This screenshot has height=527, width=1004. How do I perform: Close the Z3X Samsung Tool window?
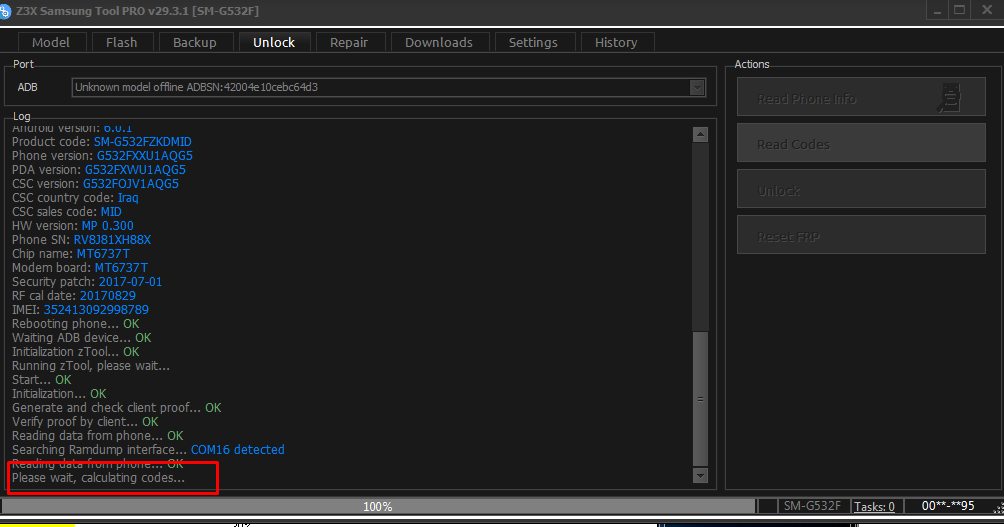point(987,10)
